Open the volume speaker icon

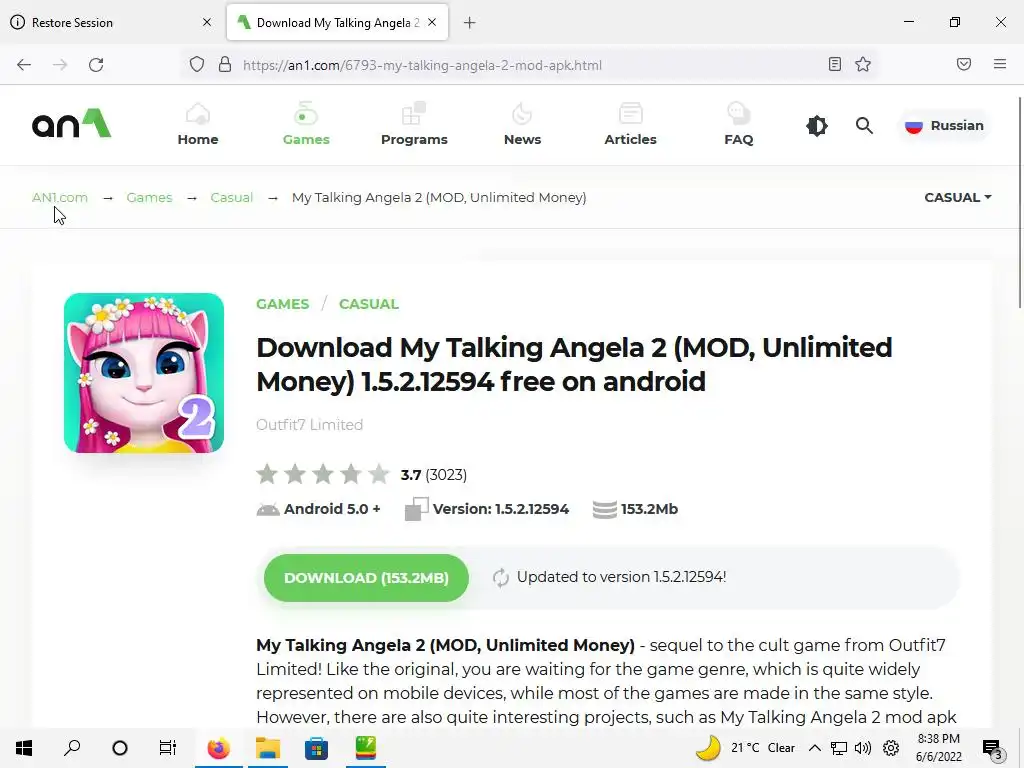point(863,748)
